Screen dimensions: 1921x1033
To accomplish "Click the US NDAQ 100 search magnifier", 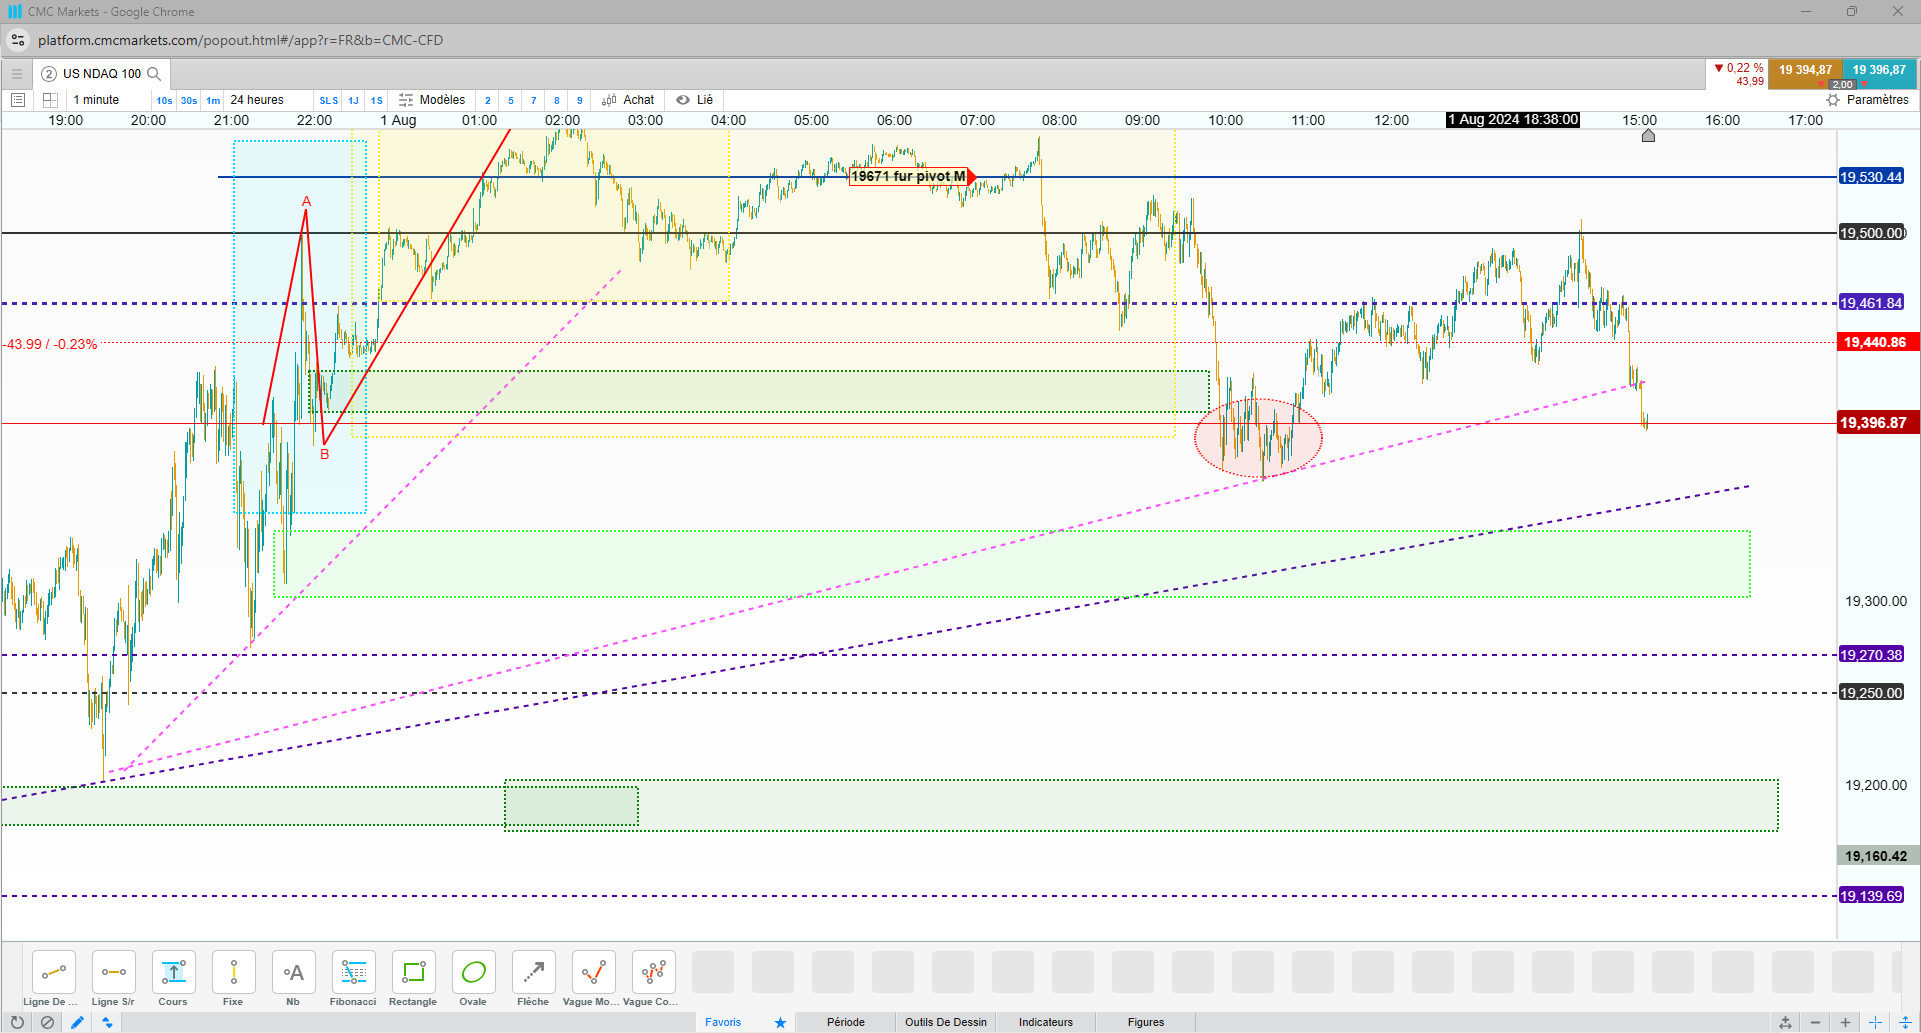I will click(154, 74).
